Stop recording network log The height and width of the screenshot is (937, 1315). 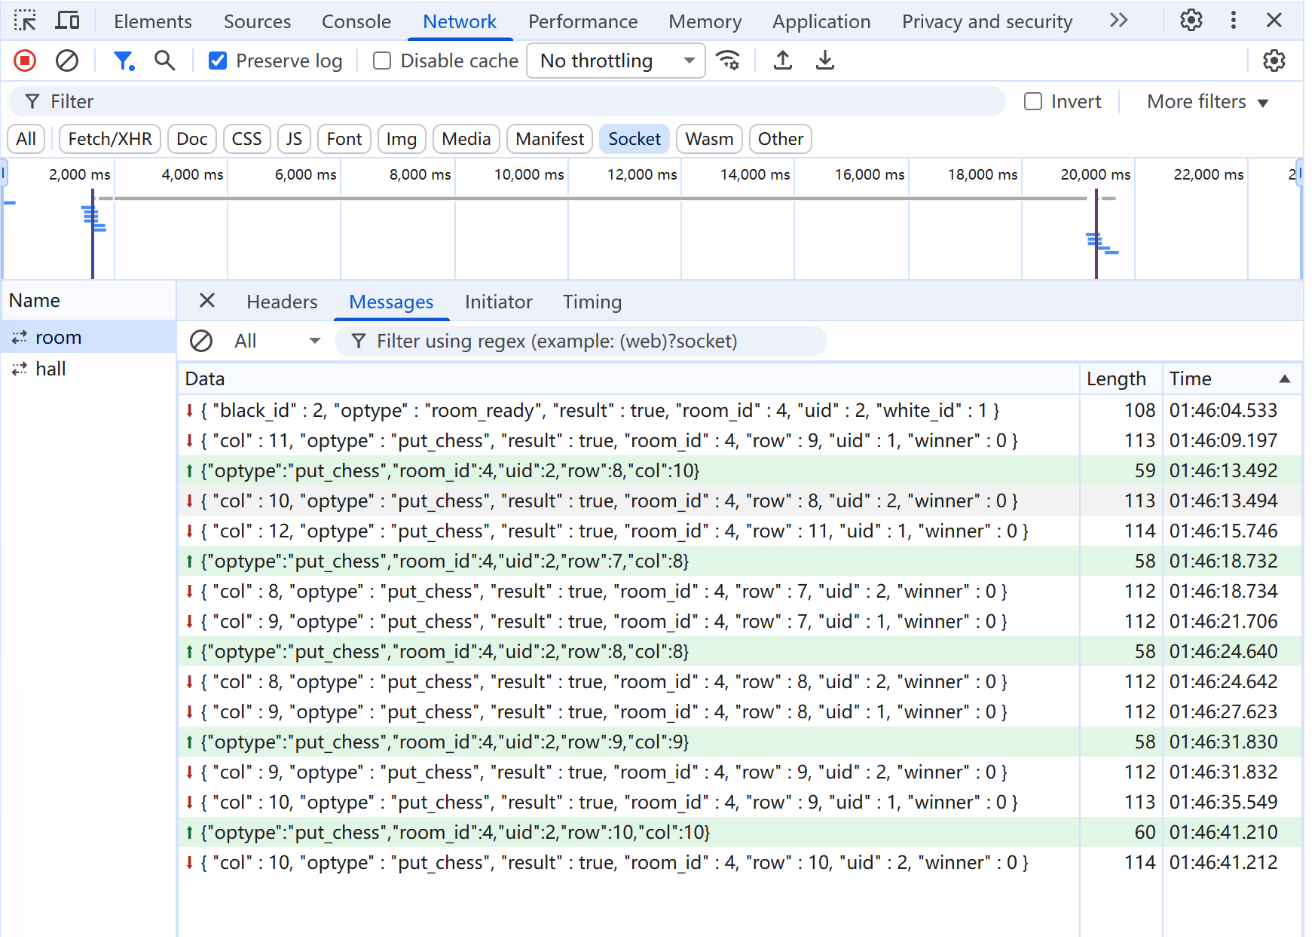(x=25, y=61)
